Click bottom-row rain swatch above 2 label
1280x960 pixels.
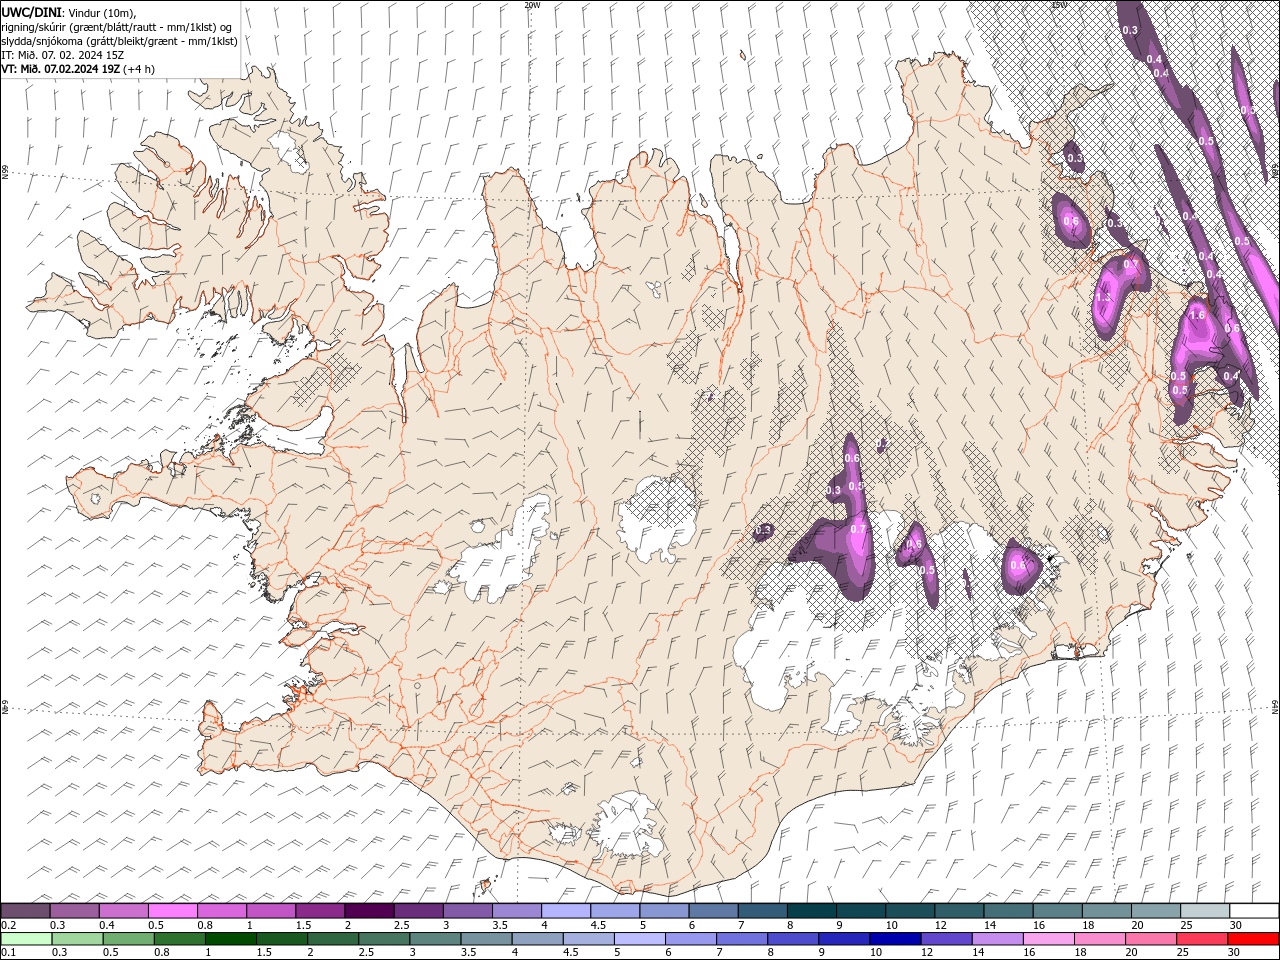click(x=333, y=939)
